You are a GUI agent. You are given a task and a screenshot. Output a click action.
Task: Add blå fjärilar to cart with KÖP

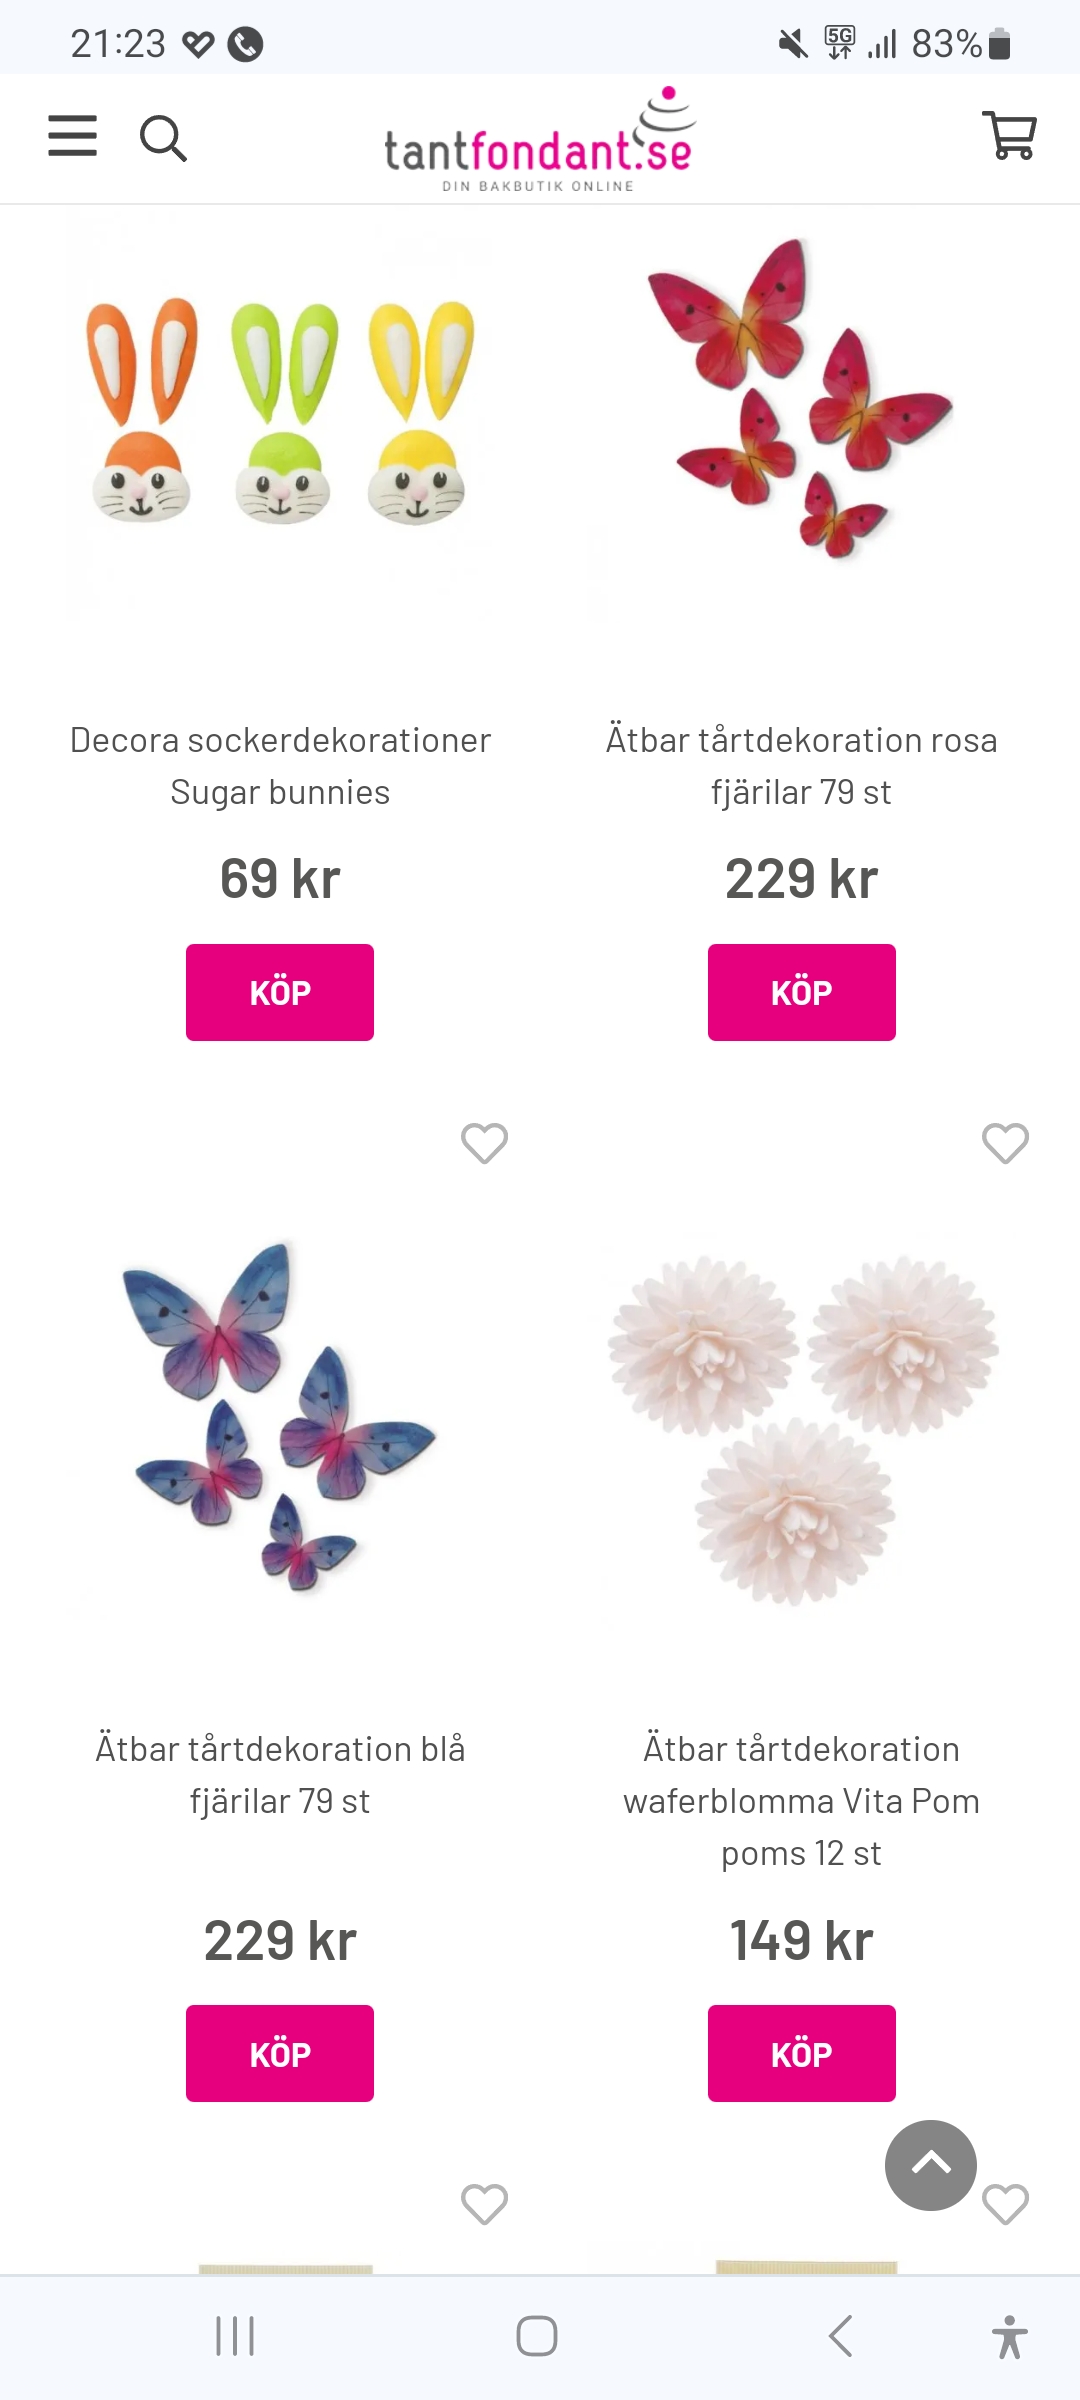pyautogui.click(x=280, y=2053)
